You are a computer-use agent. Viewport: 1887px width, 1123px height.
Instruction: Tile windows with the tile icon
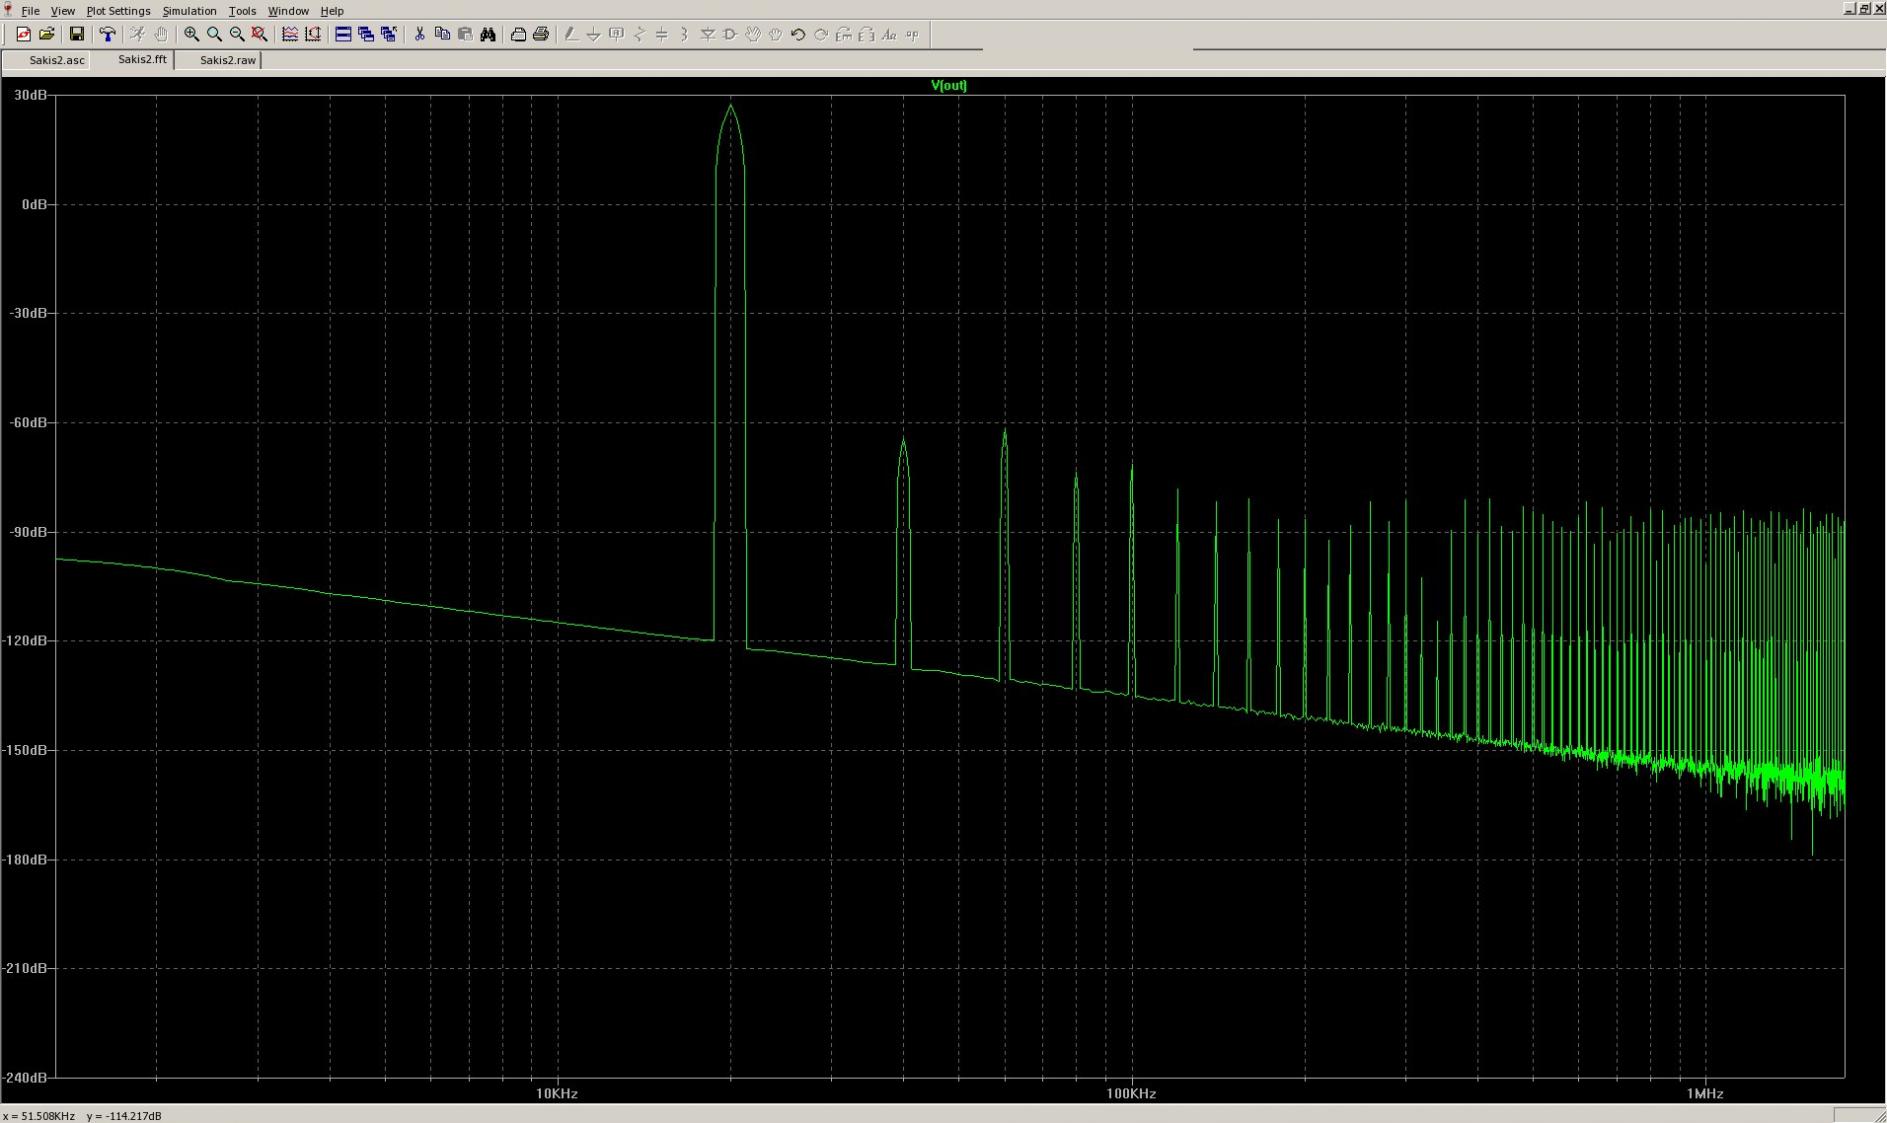coord(343,35)
